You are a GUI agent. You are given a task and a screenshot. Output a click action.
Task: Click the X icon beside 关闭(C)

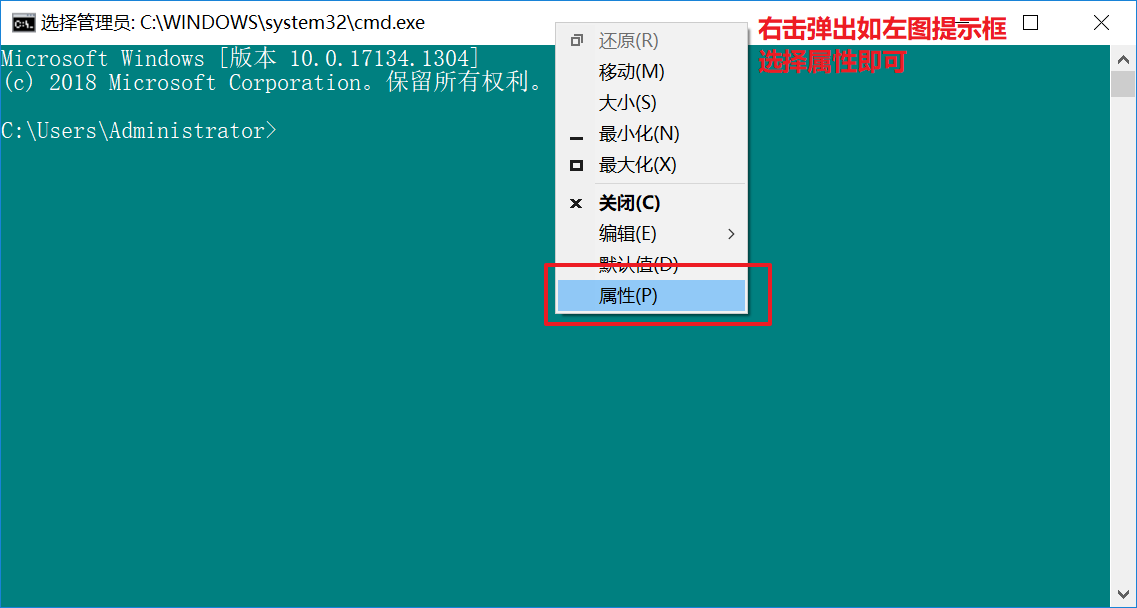(x=576, y=202)
